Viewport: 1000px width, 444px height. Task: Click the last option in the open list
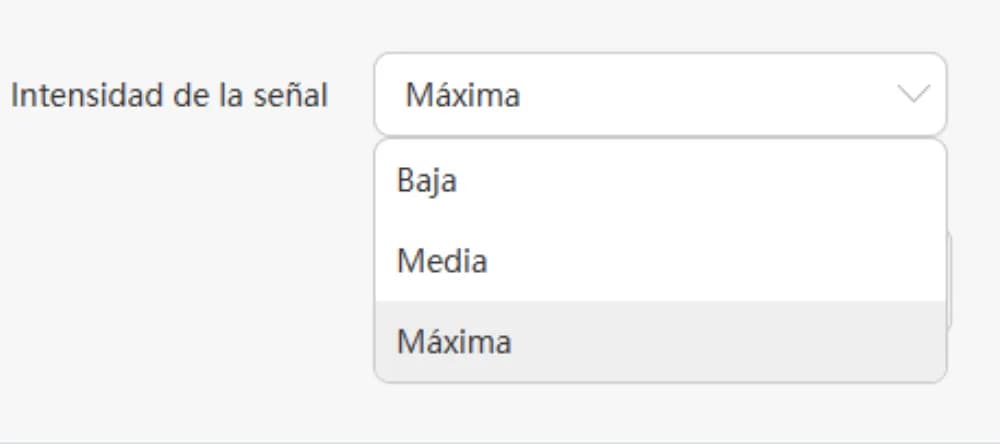click(x=660, y=341)
